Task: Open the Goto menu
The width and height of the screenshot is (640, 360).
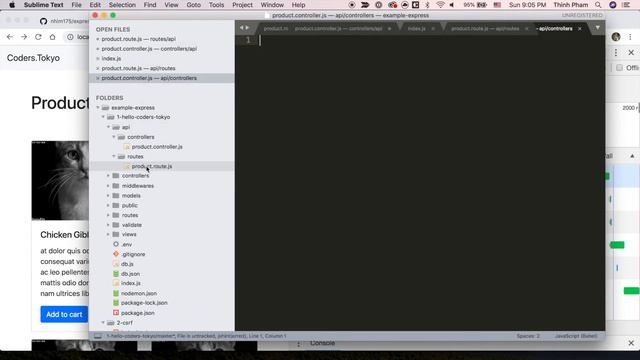Action: click(x=193, y=5)
